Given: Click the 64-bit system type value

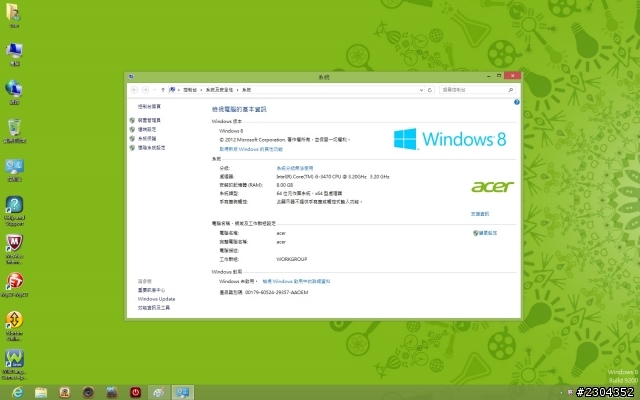Looking at the screenshot, I should pyautogui.click(x=309, y=193).
